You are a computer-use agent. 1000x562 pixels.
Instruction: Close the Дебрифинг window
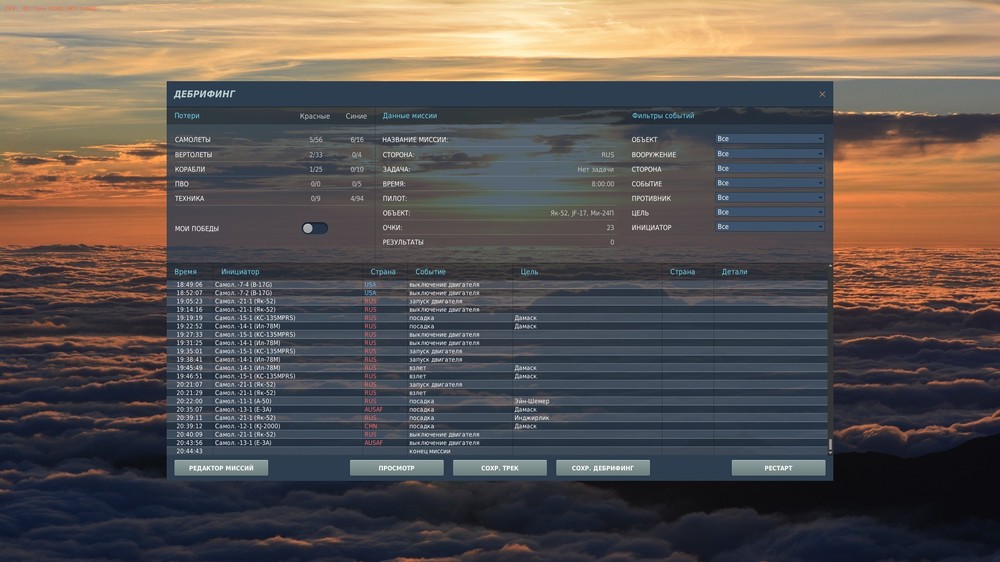tap(822, 94)
